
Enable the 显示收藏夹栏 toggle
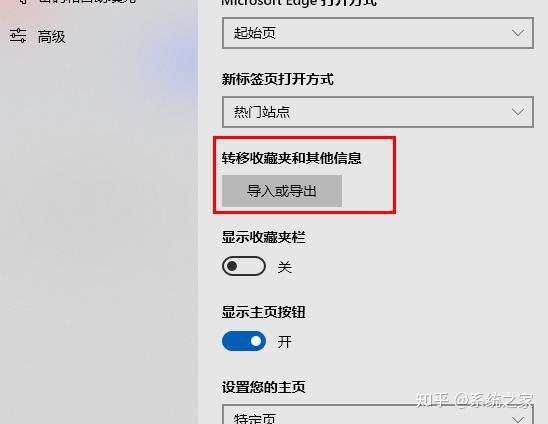click(x=244, y=266)
